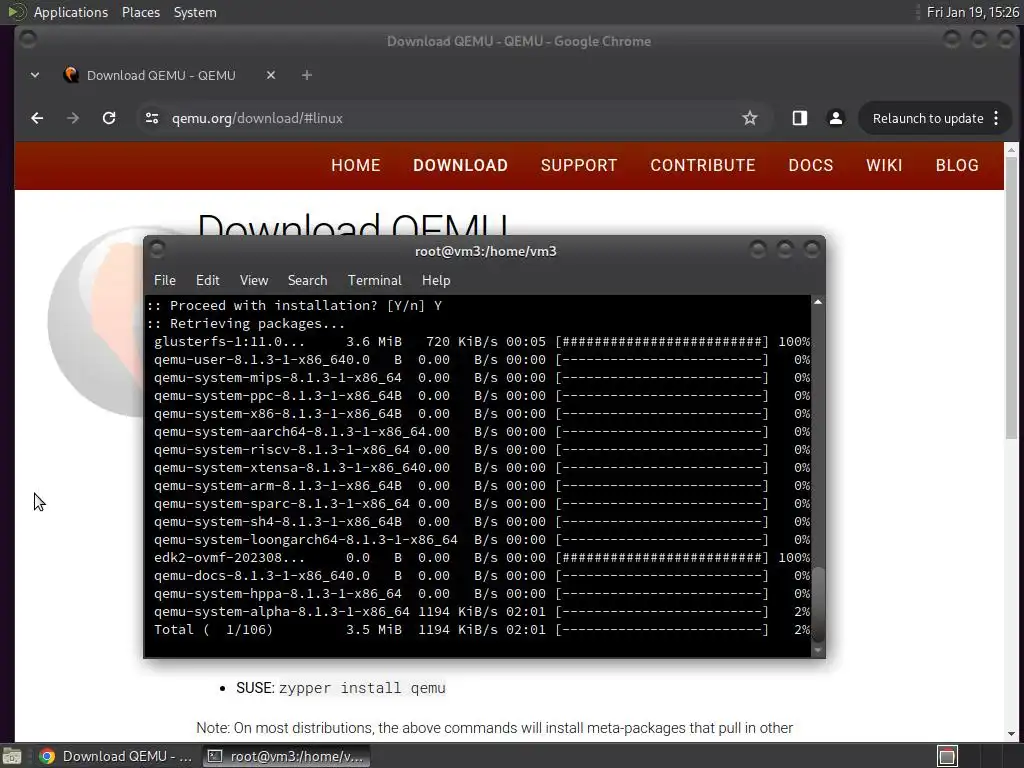Open terminal Help menu

tap(436, 280)
